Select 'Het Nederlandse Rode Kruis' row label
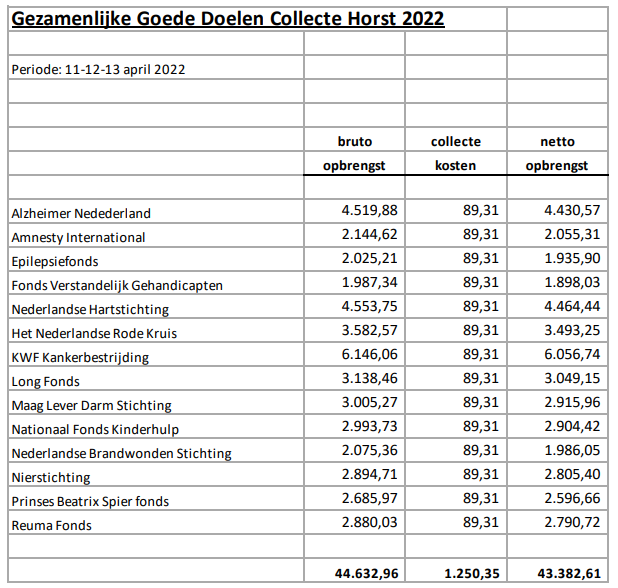The width and height of the screenshot is (618, 588). (94, 334)
